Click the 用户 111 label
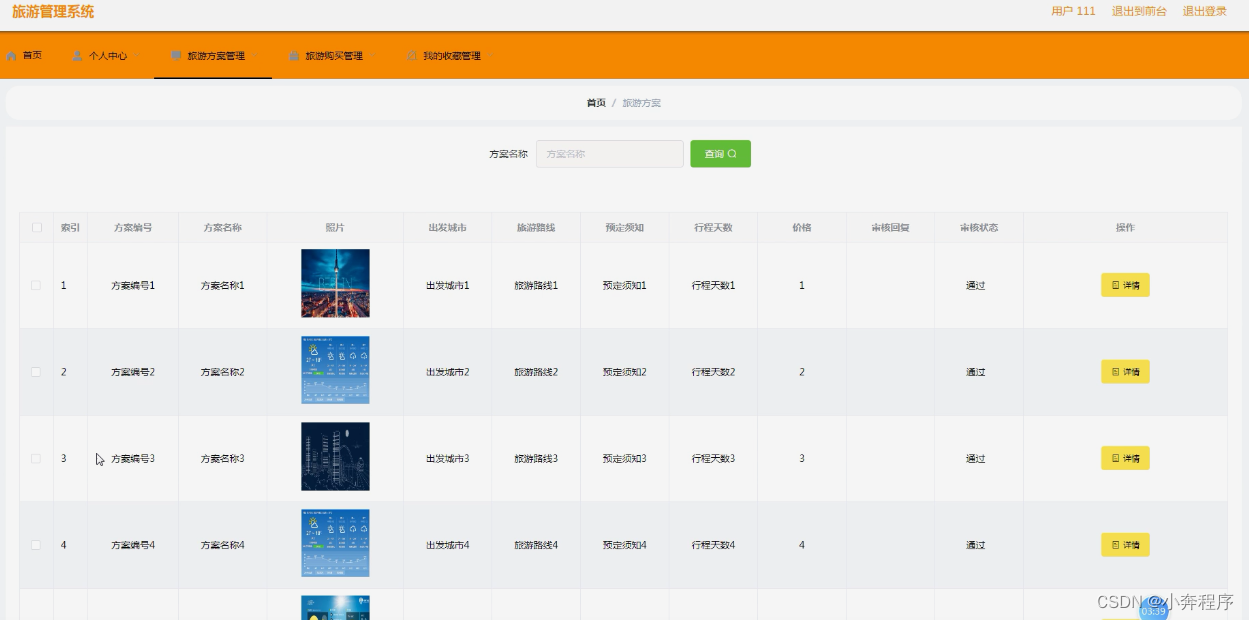 (1073, 11)
